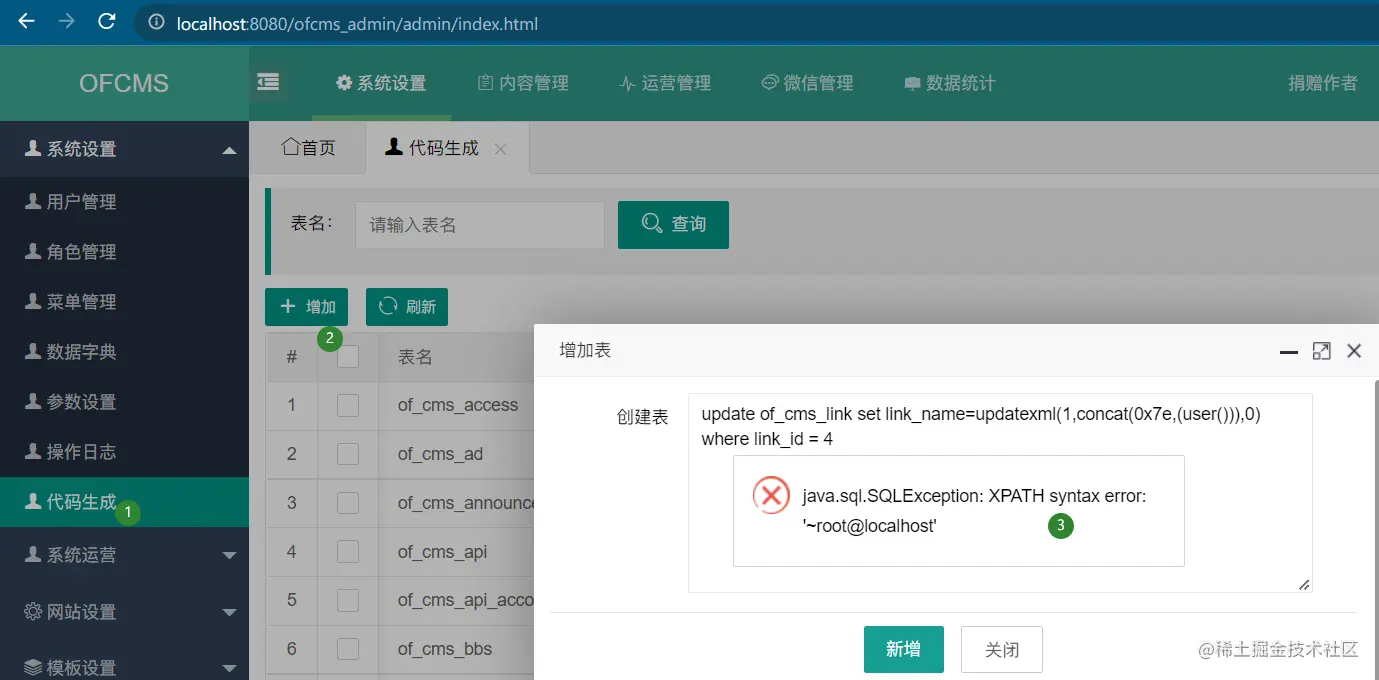Toggle the select-all checkbox in table header
This screenshot has width=1379, height=680.
point(348,356)
